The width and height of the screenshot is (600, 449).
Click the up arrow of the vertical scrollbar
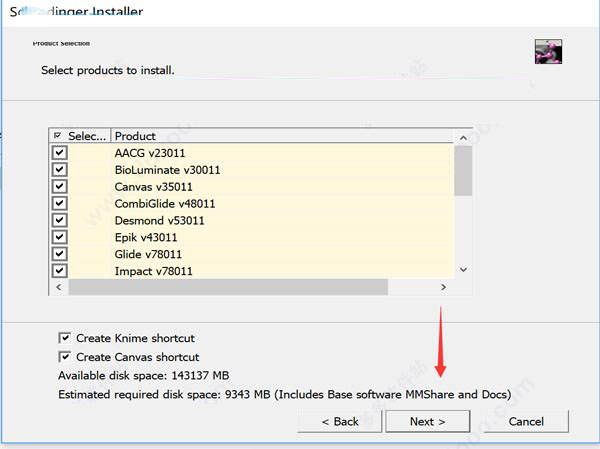463,138
